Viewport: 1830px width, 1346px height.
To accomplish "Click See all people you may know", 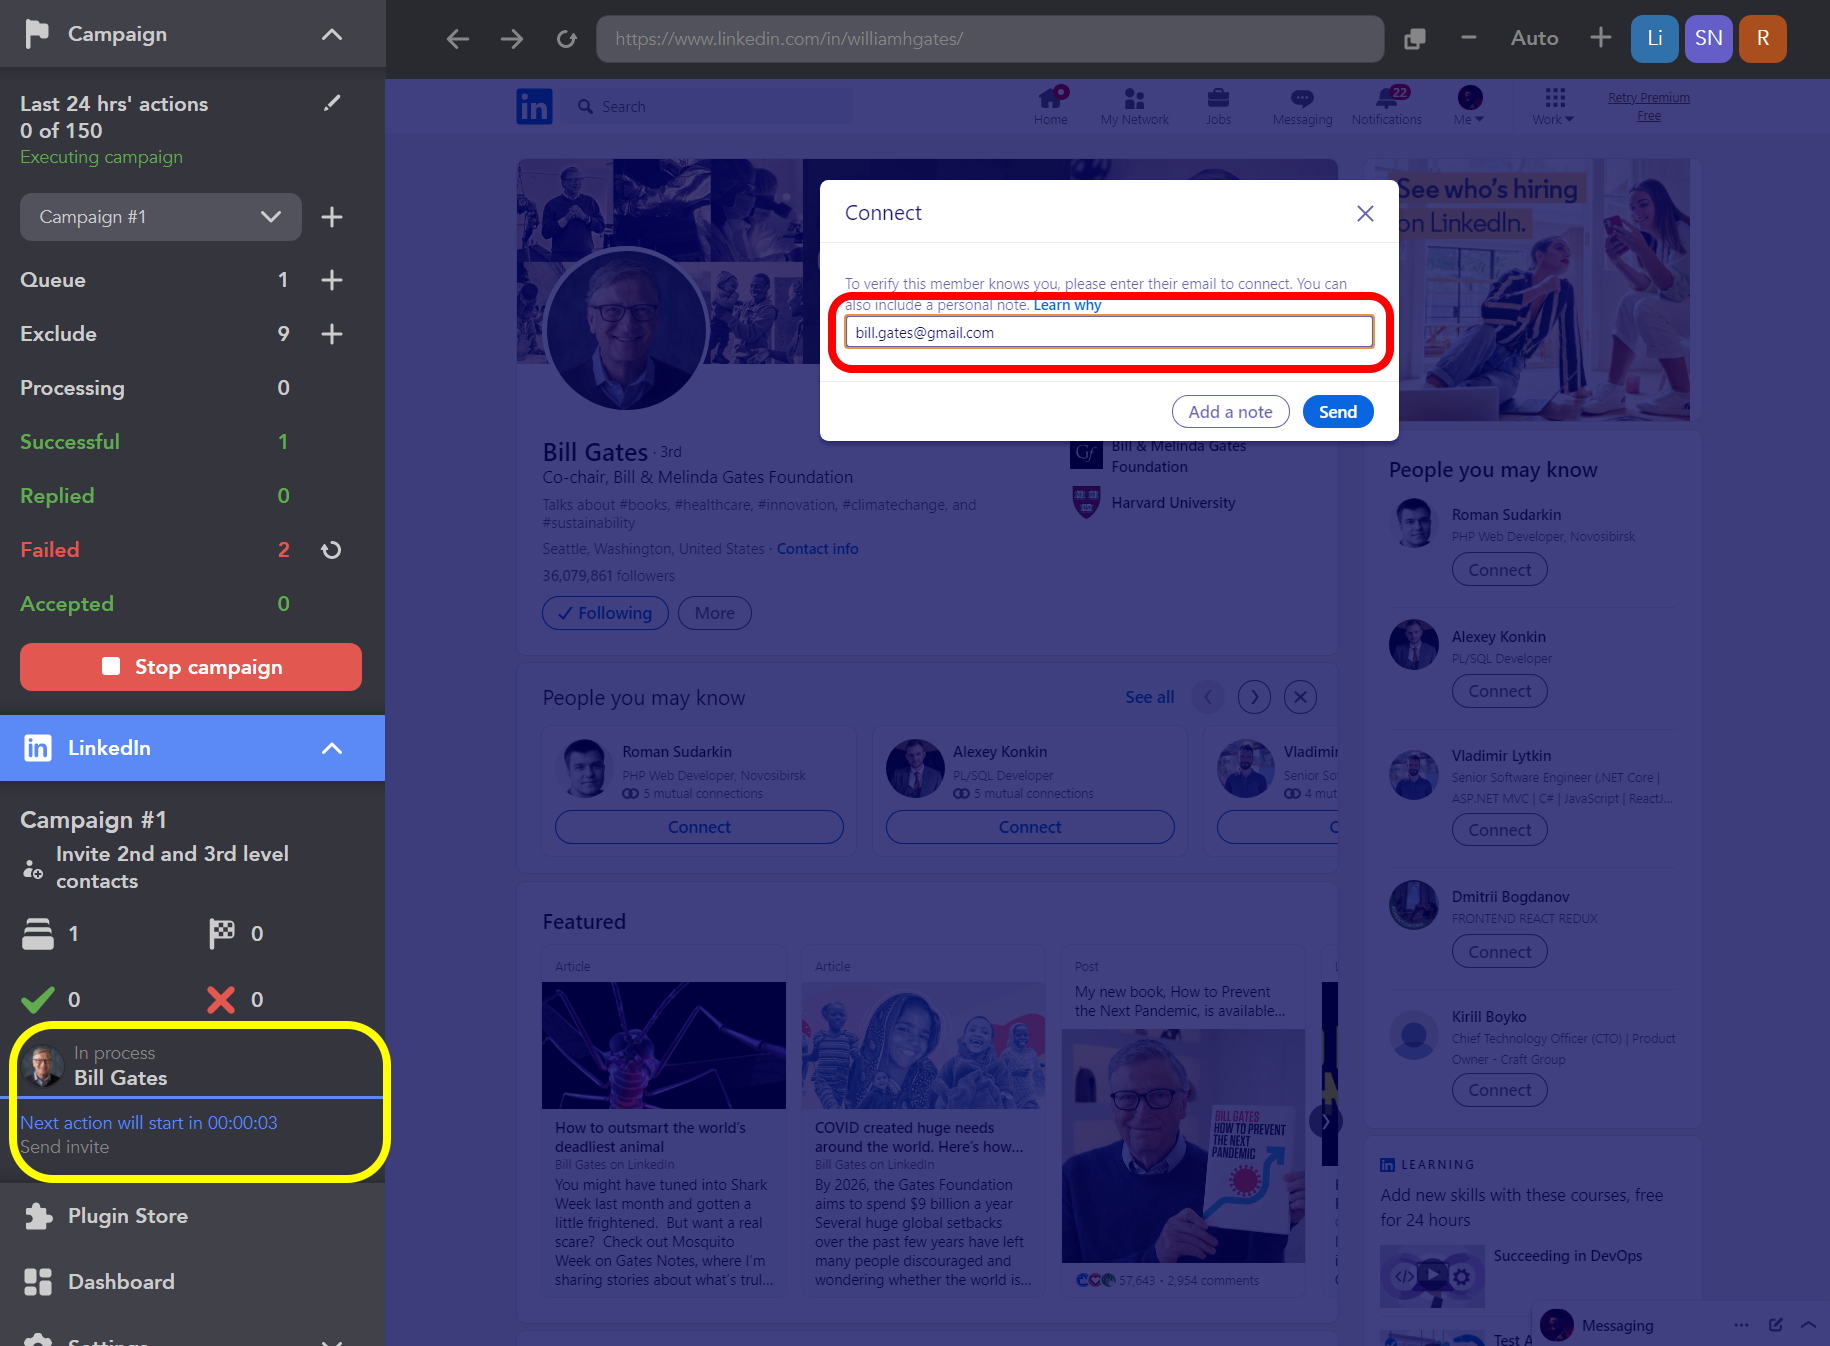I will coord(1149,697).
